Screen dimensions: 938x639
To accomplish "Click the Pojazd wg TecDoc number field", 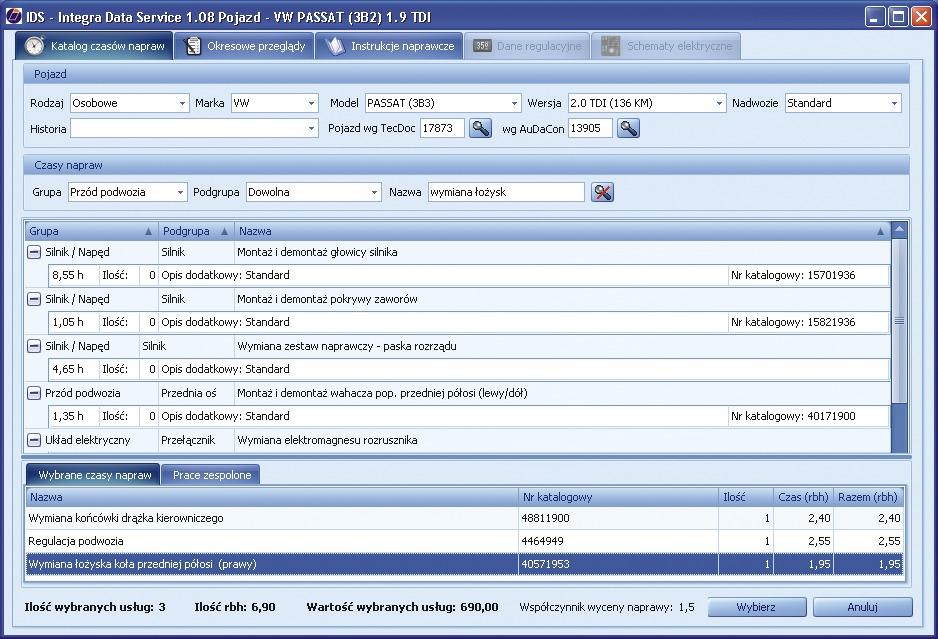I will 442,128.
